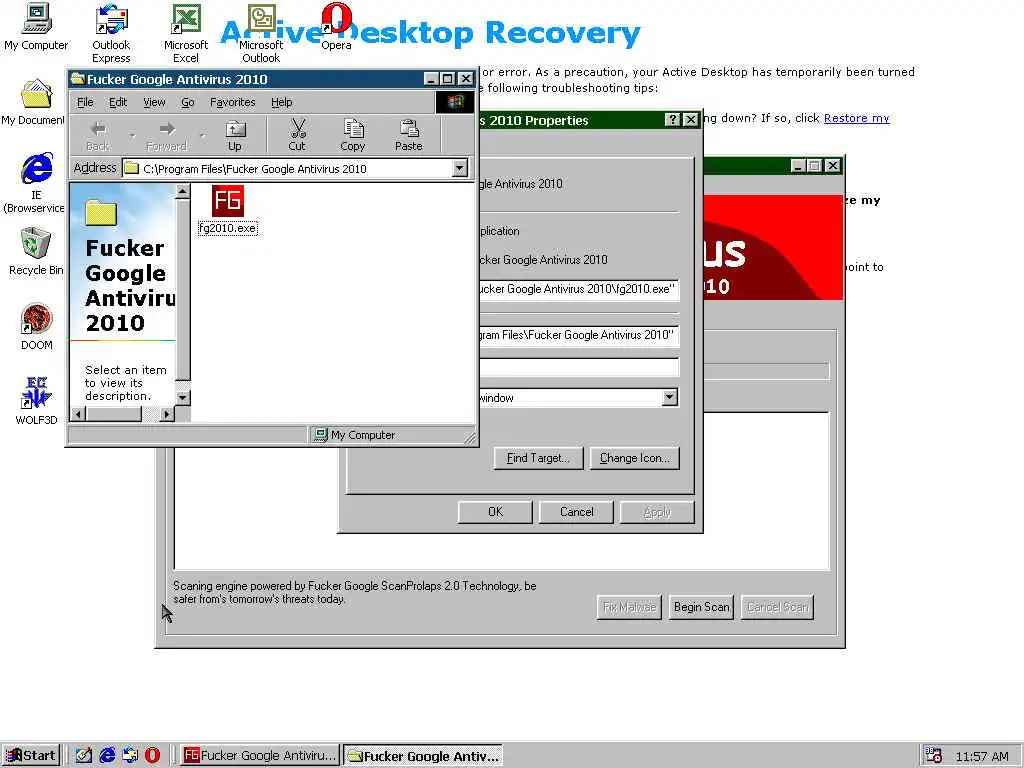Viewport: 1024px width, 768px height.
Task: Click the system tray scheduler icon
Action: (934, 756)
